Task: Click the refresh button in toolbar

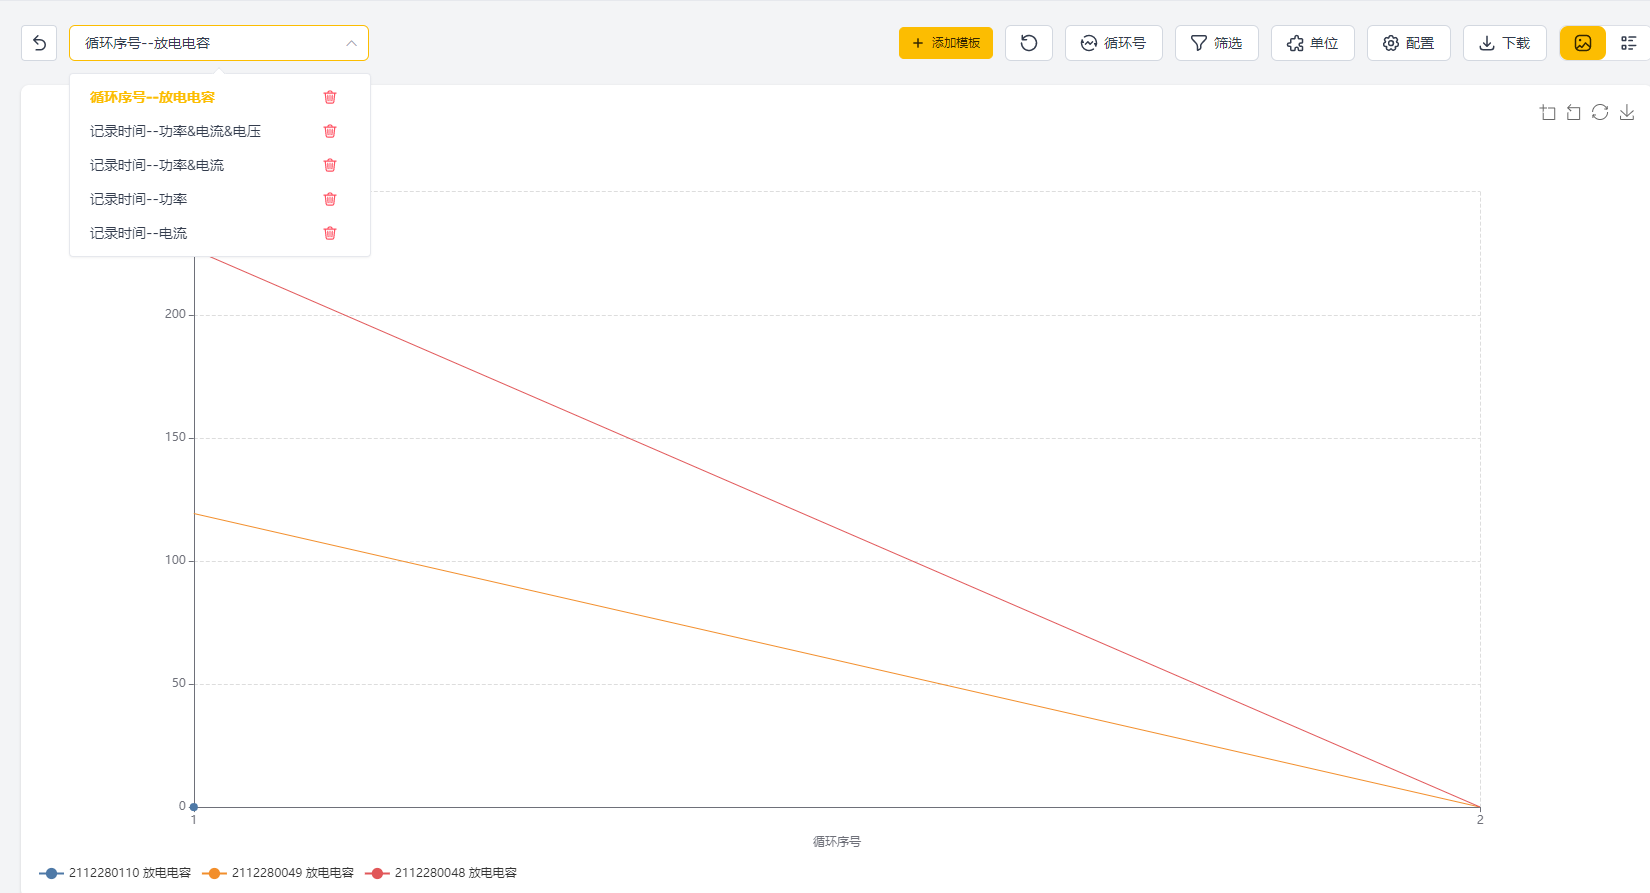Action: pyautogui.click(x=1029, y=43)
